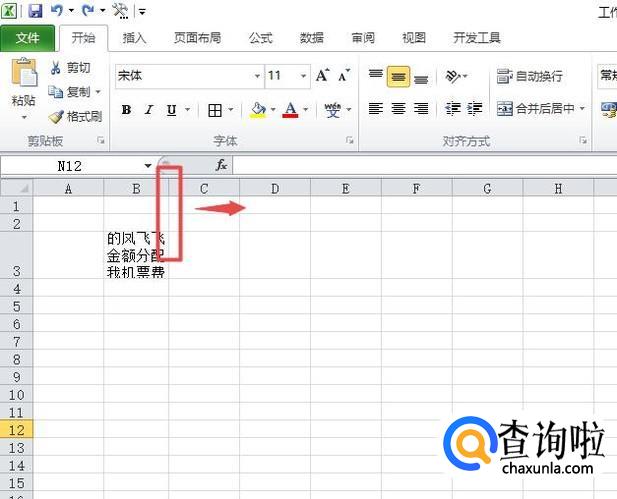Toggle middle vertical alignment
Screen dimensions: 617x499
pyautogui.click(x=398, y=77)
